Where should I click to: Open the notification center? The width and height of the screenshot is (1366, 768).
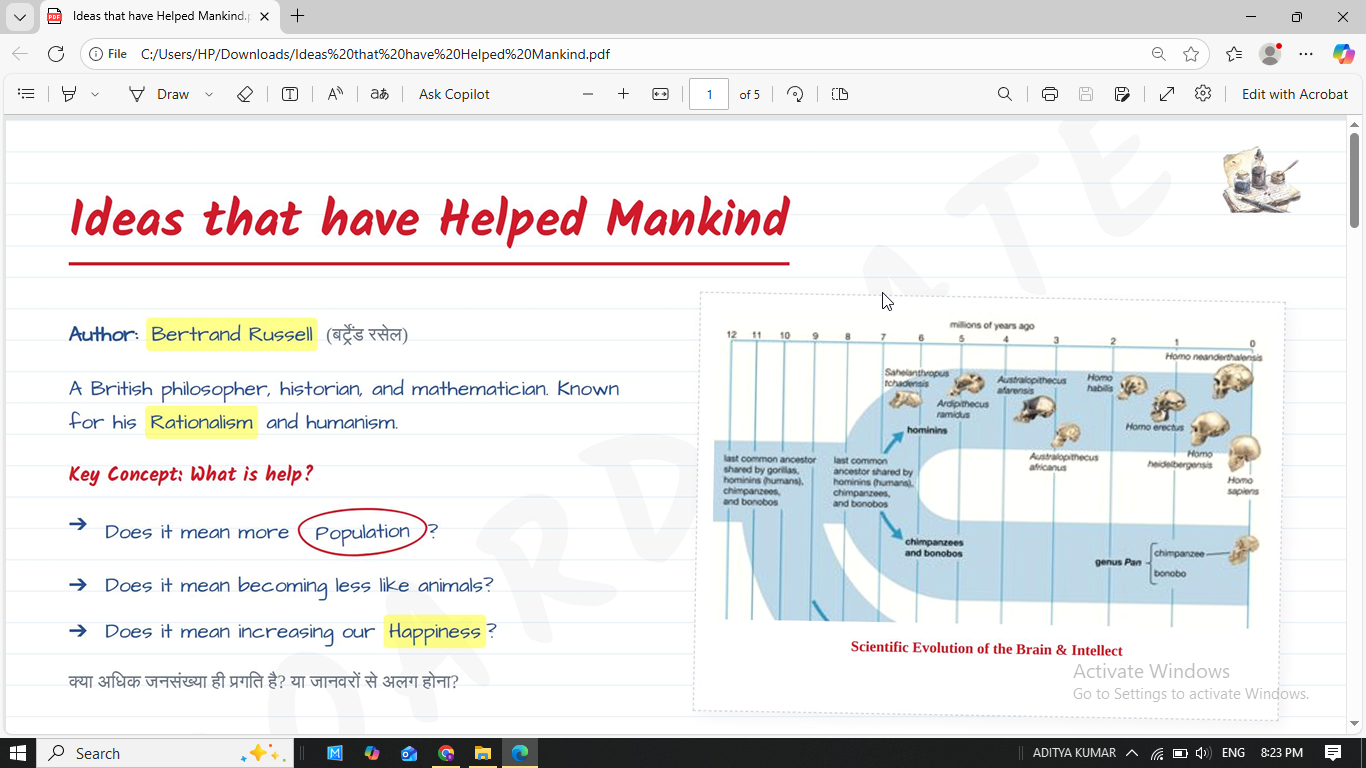tap(1333, 753)
